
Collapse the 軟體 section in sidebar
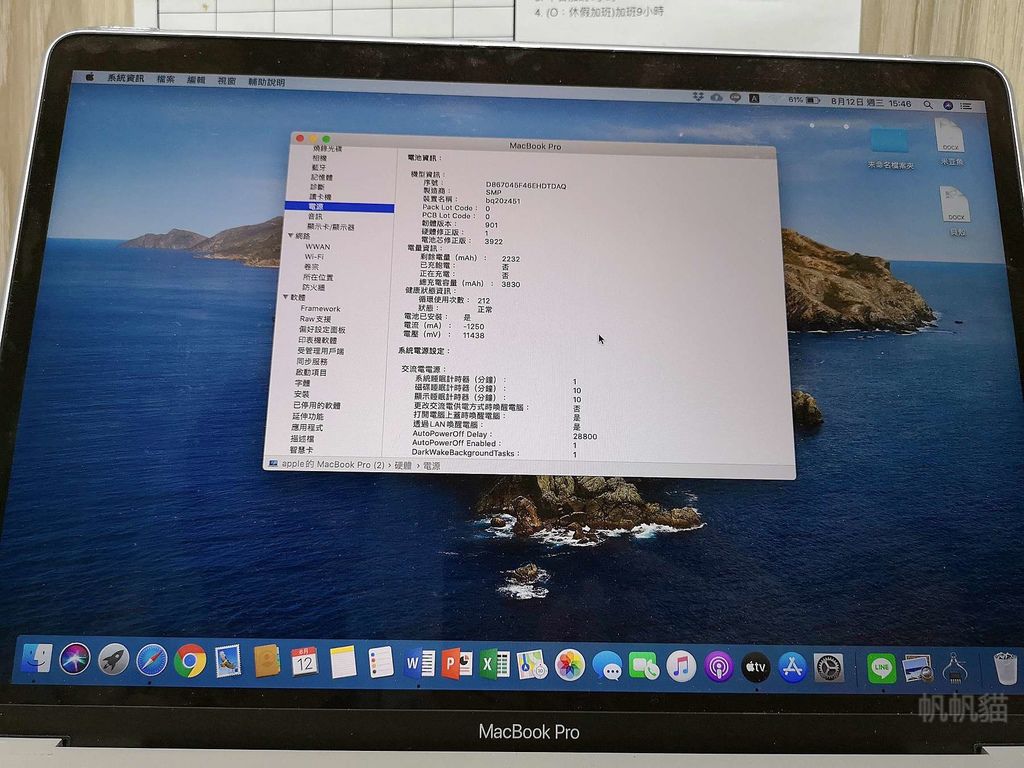[286, 297]
